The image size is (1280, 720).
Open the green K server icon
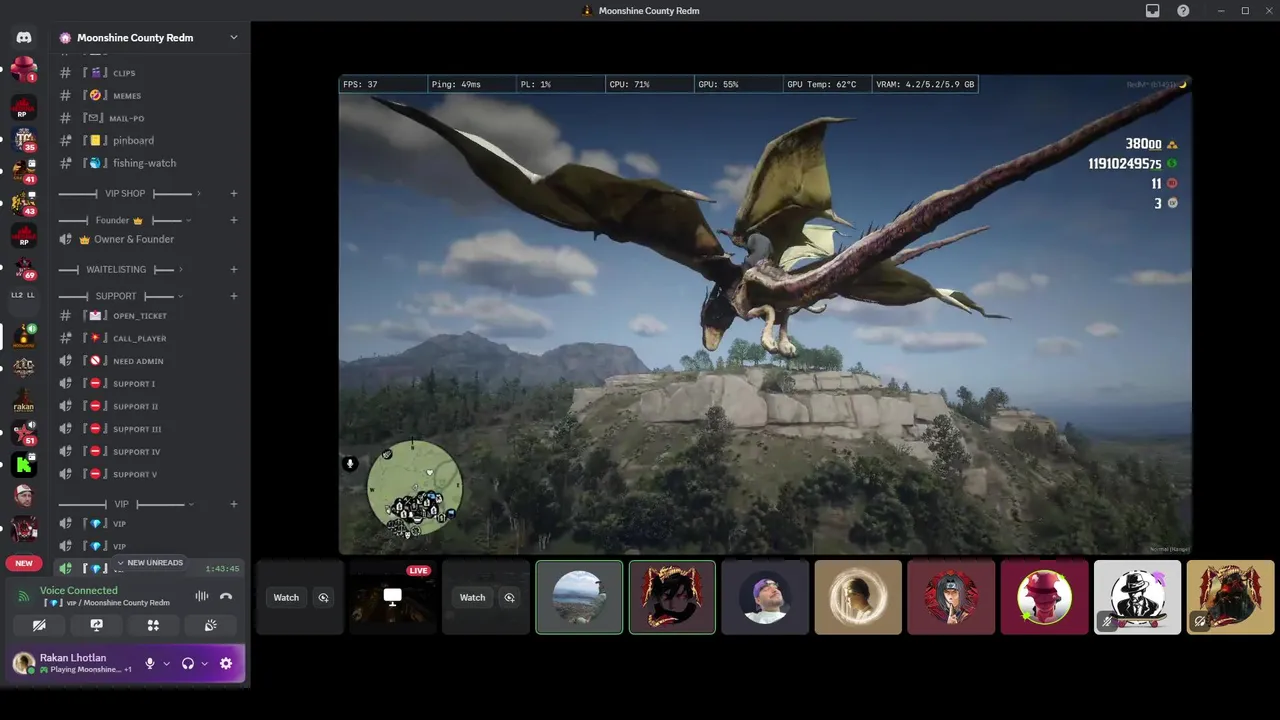click(x=24, y=465)
